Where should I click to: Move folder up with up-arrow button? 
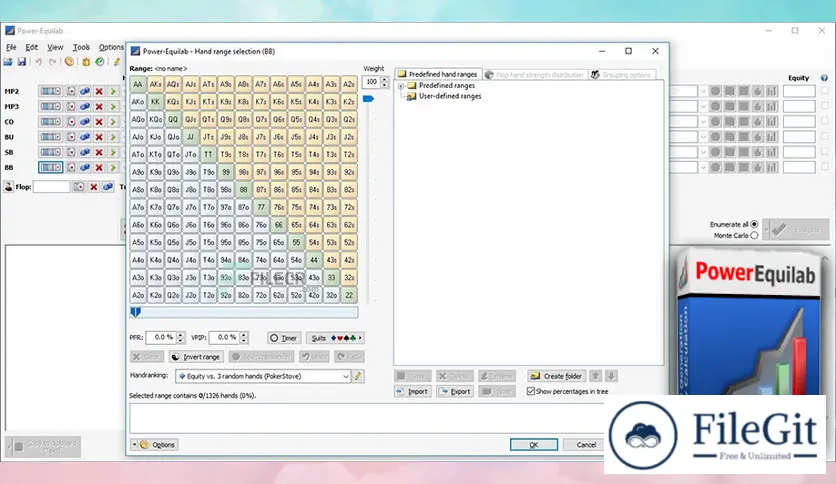click(x=596, y=376)
